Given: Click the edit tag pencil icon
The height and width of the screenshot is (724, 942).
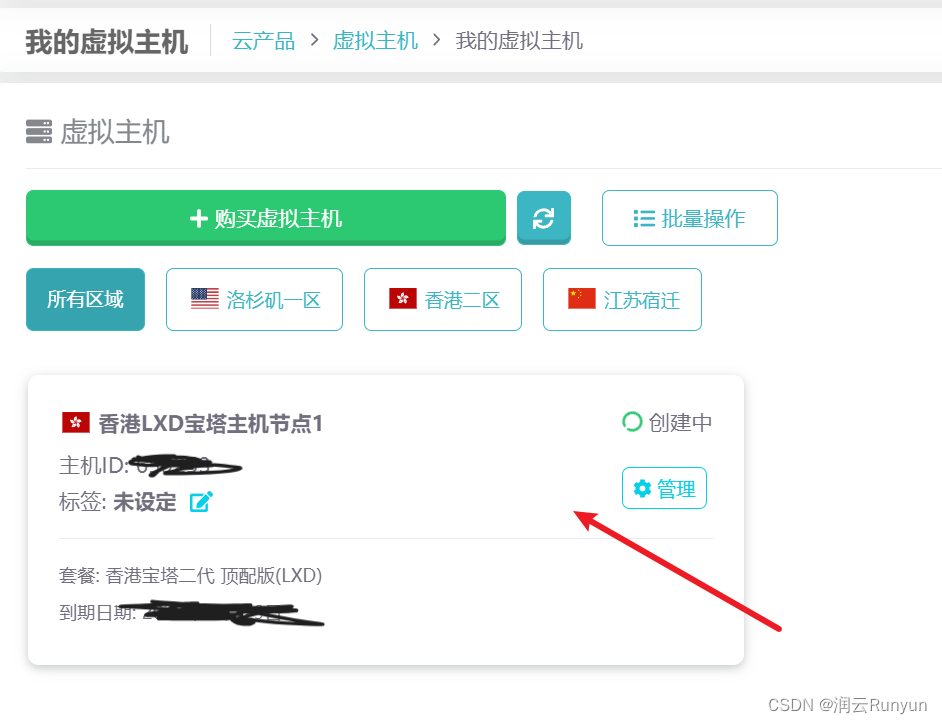Looking at the screenshot, I should tap(201, 502).
